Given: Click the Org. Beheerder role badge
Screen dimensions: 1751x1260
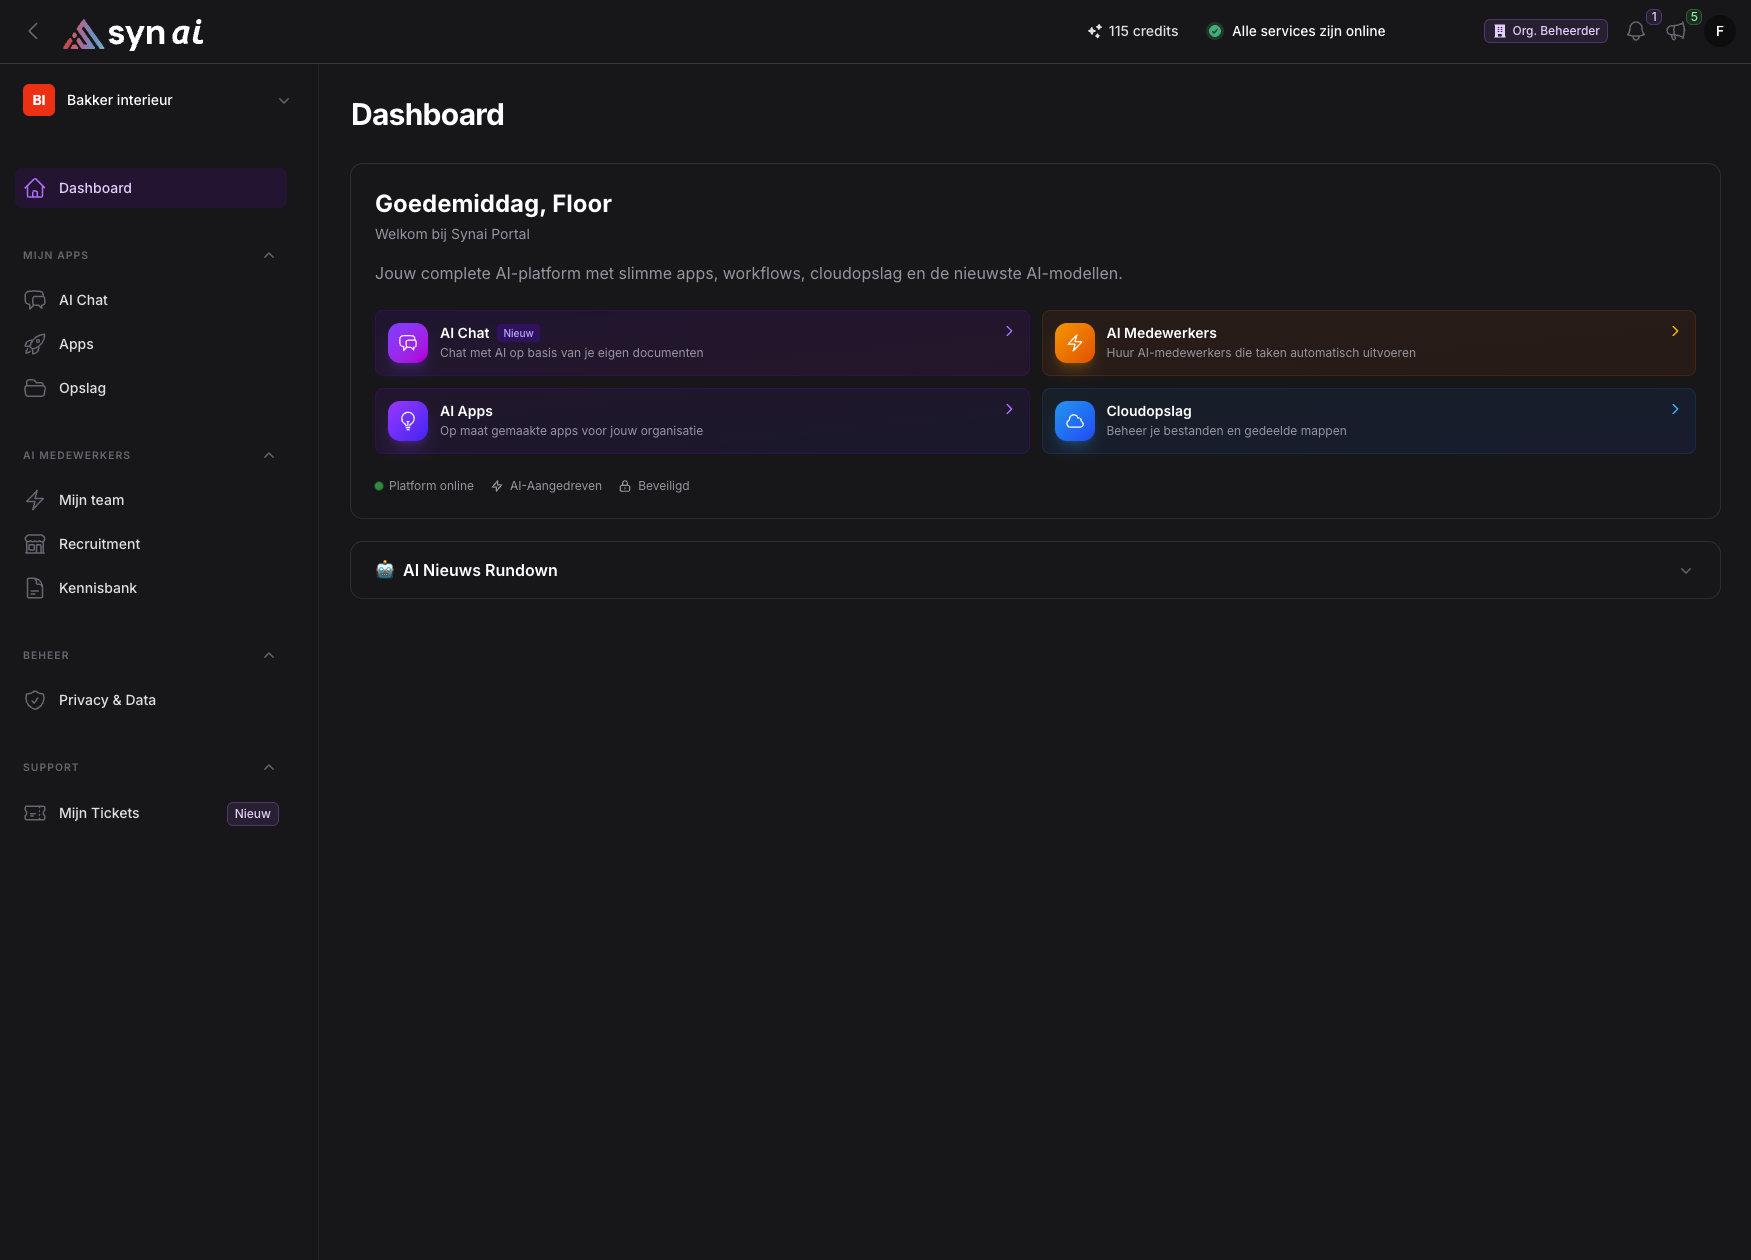Looking at the screenshot, I should [x=1545, y=31].
